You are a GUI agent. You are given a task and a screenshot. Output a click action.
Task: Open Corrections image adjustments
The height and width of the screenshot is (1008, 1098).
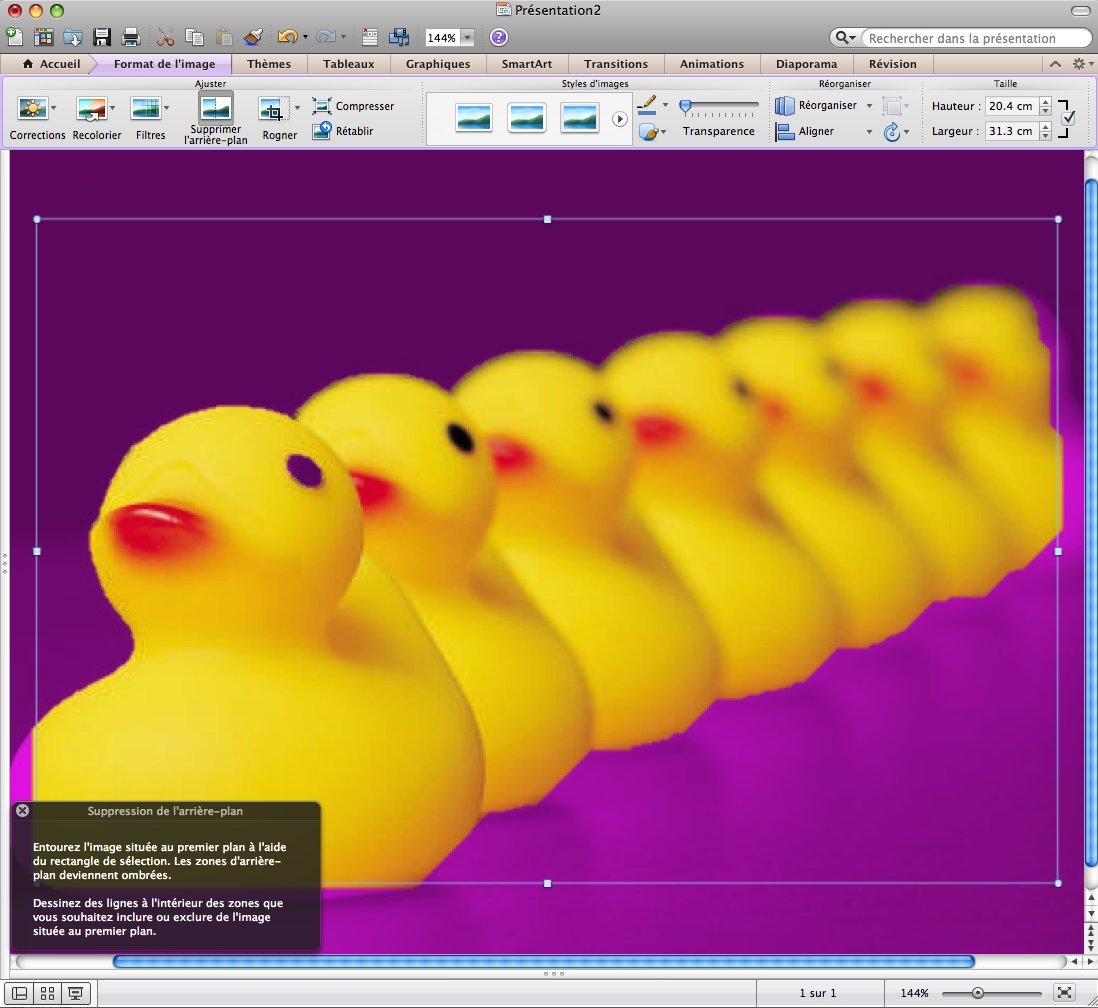[x=32, y=109]
